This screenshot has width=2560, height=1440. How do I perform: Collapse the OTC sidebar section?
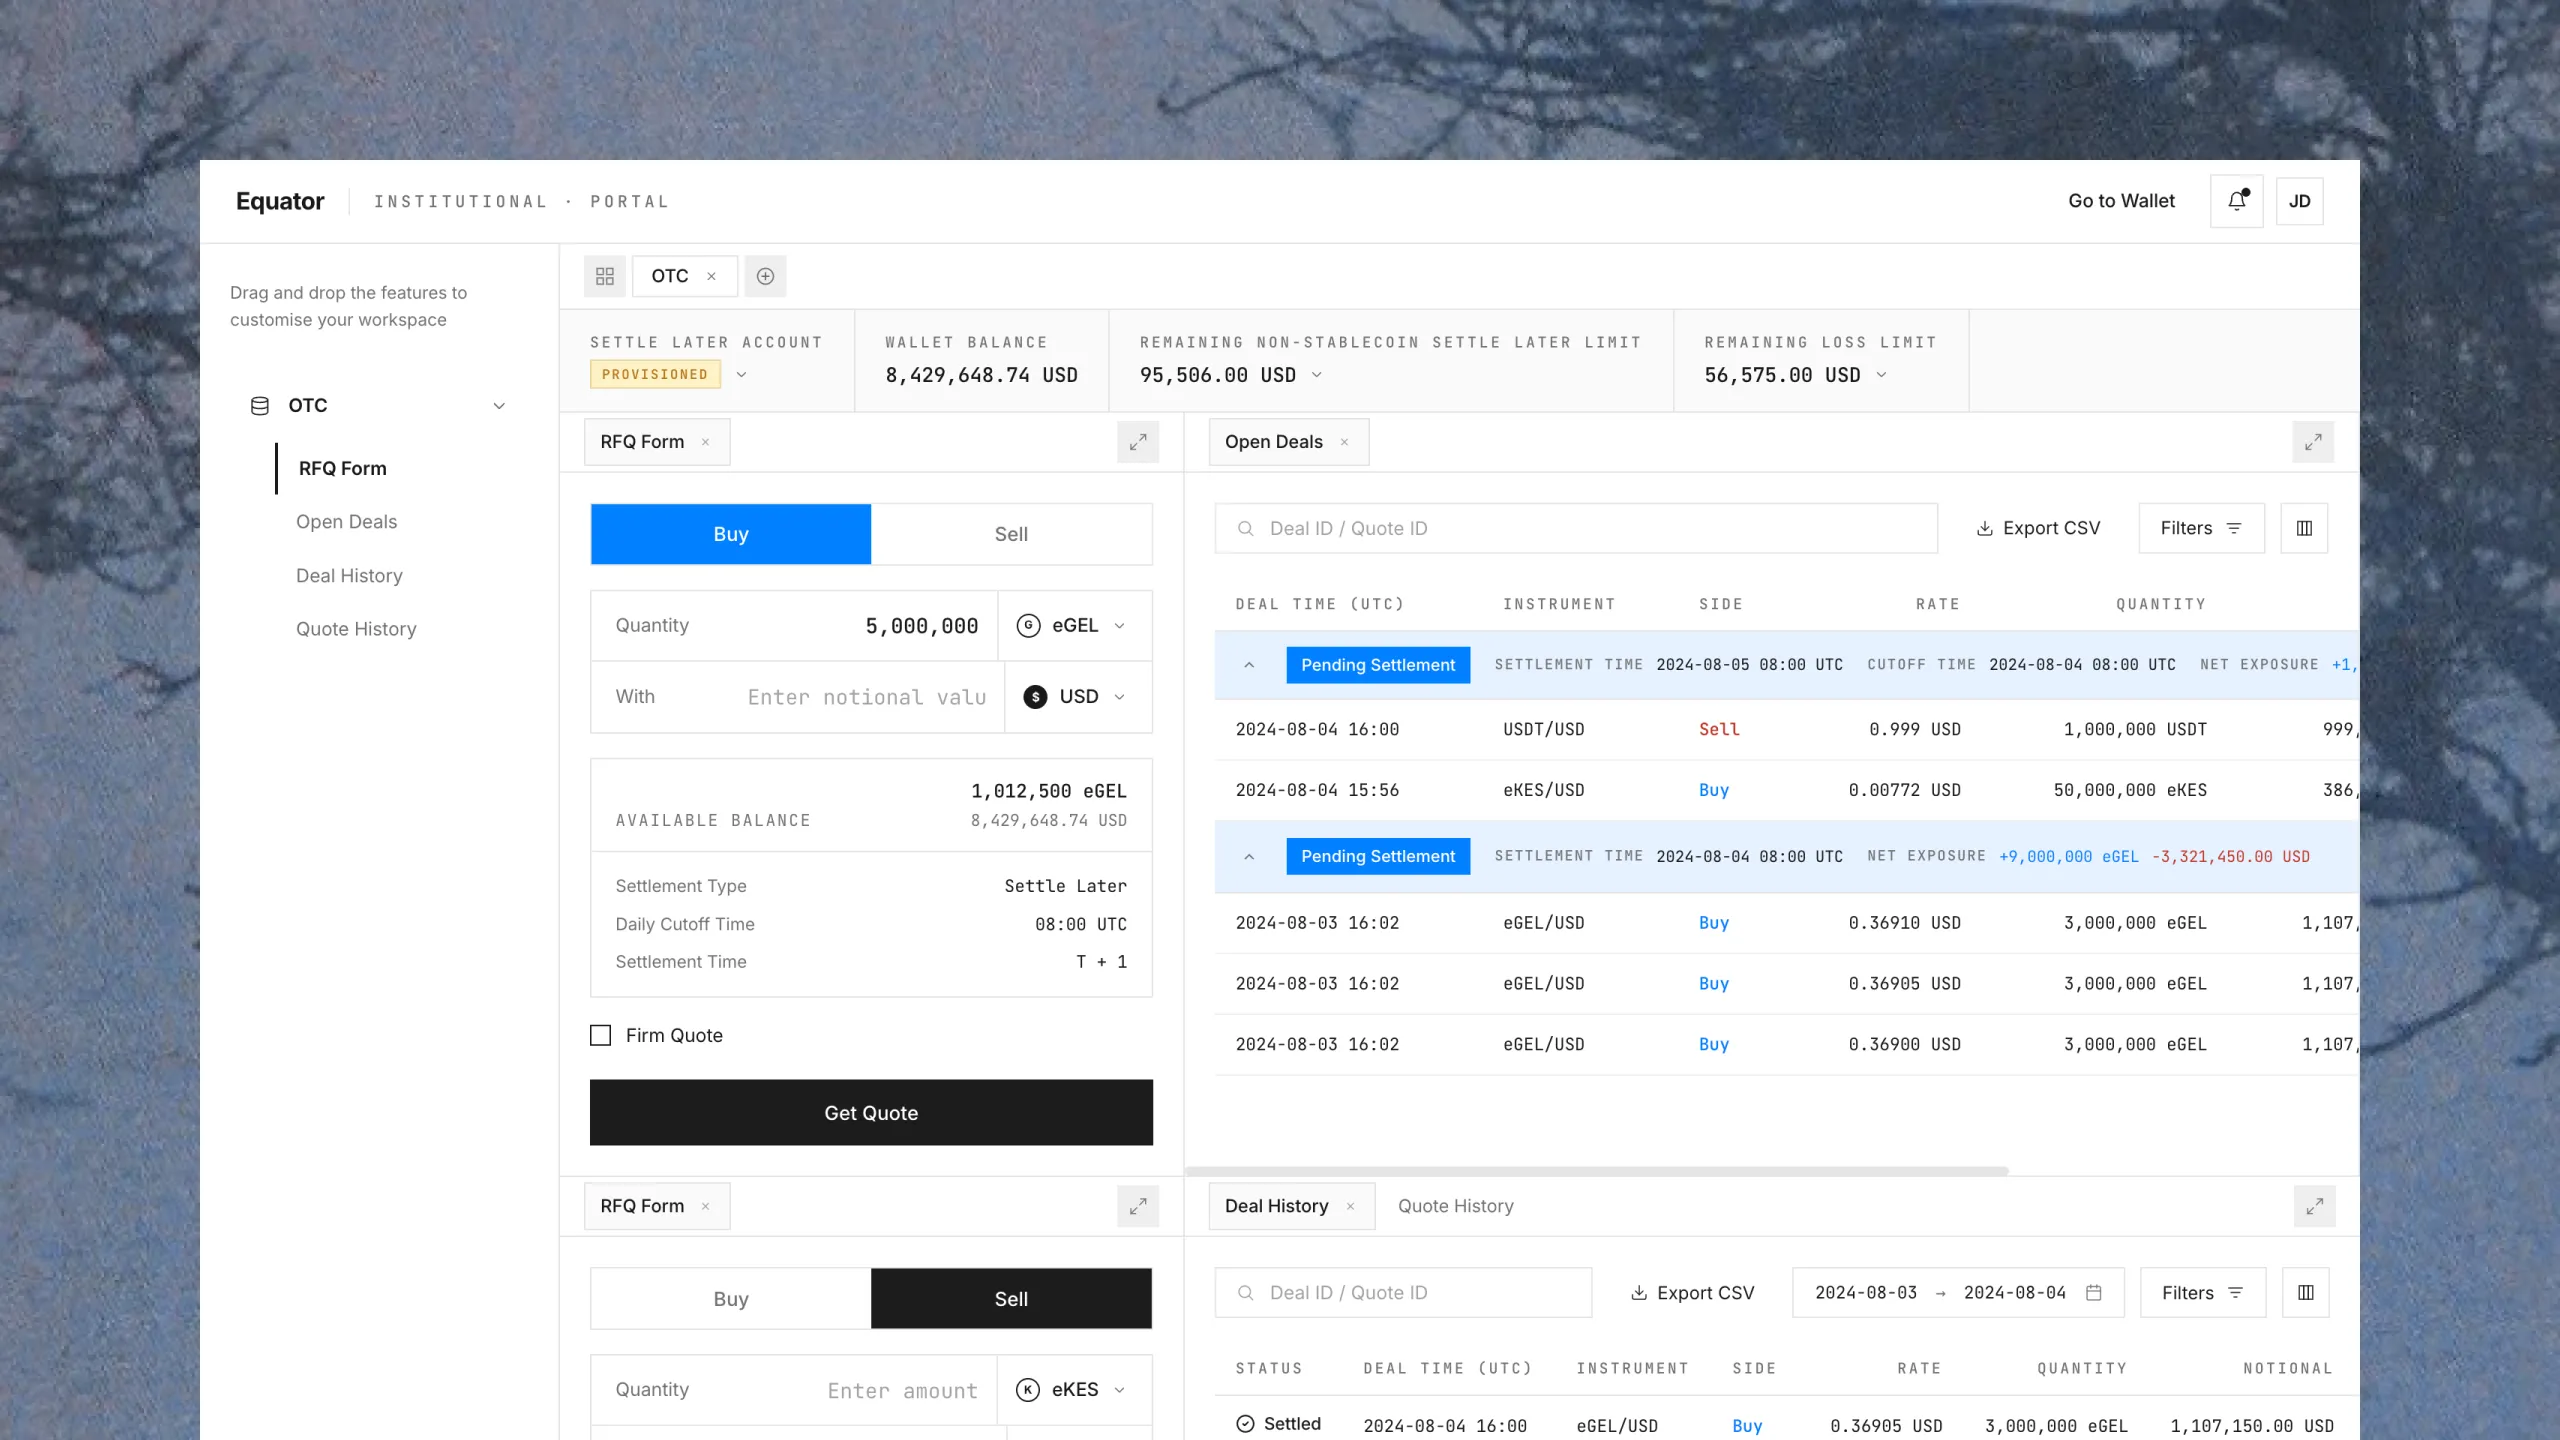point(499,405)
